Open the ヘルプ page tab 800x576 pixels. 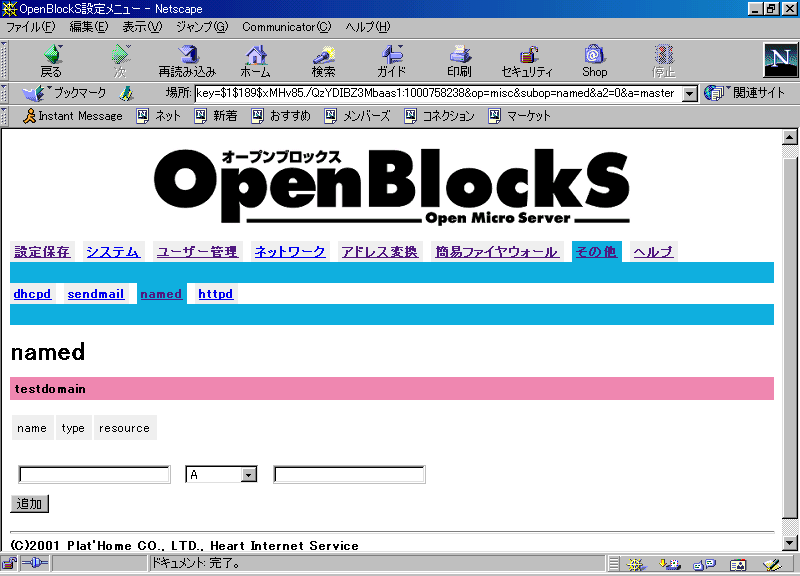click(x=653, y=252)
